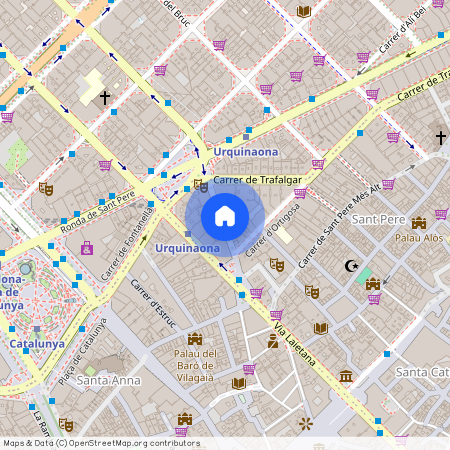Click the fountain in Plaça de Catalunya gardens
The height and width of the screenshot is (450, 450).
click(x=25, y=269)
